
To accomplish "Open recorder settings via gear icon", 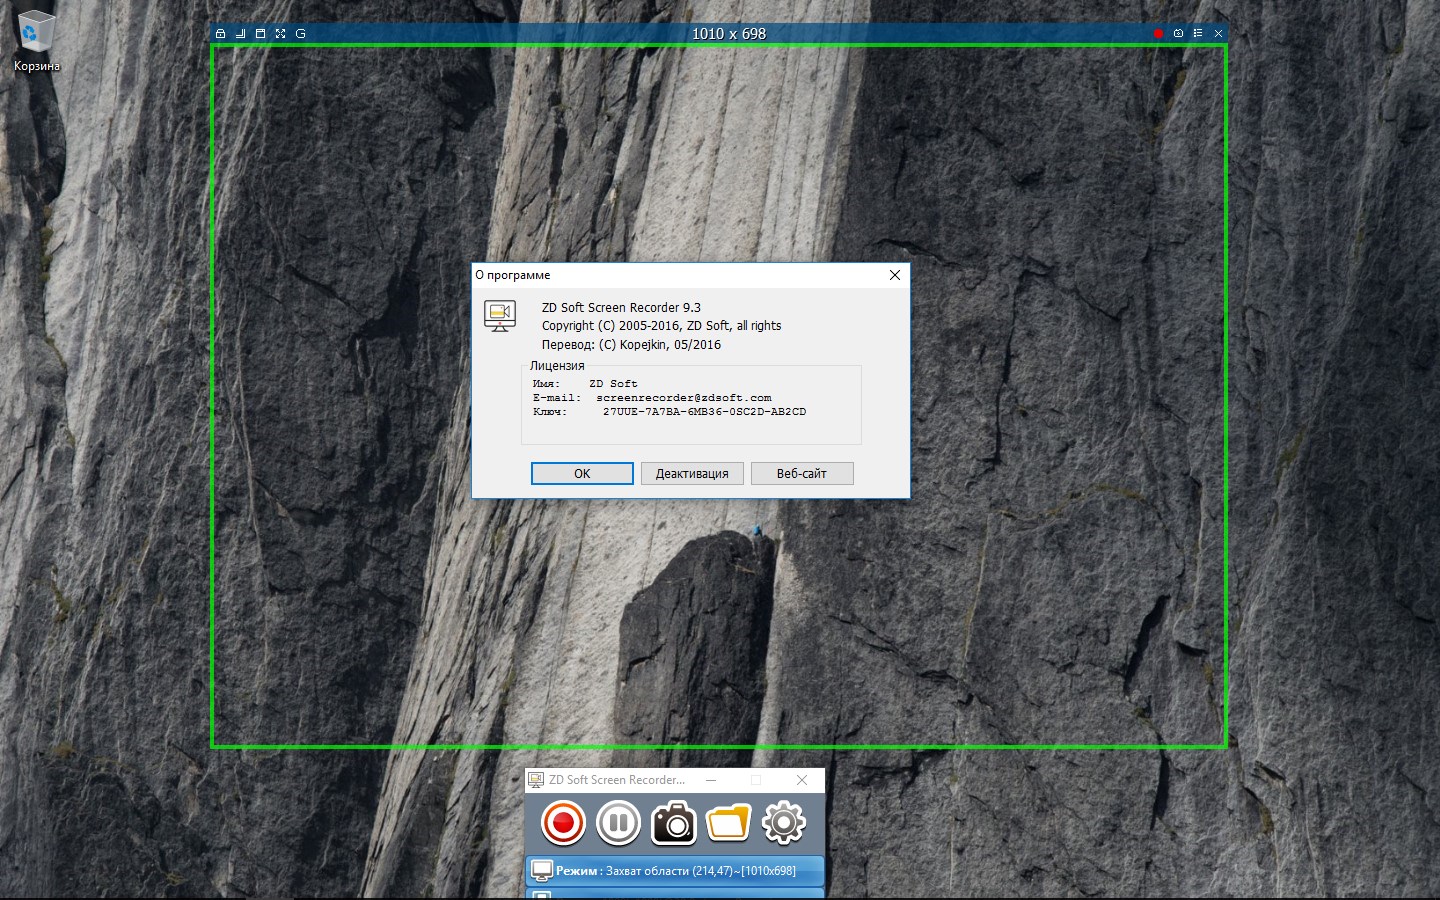I will 783,823.
